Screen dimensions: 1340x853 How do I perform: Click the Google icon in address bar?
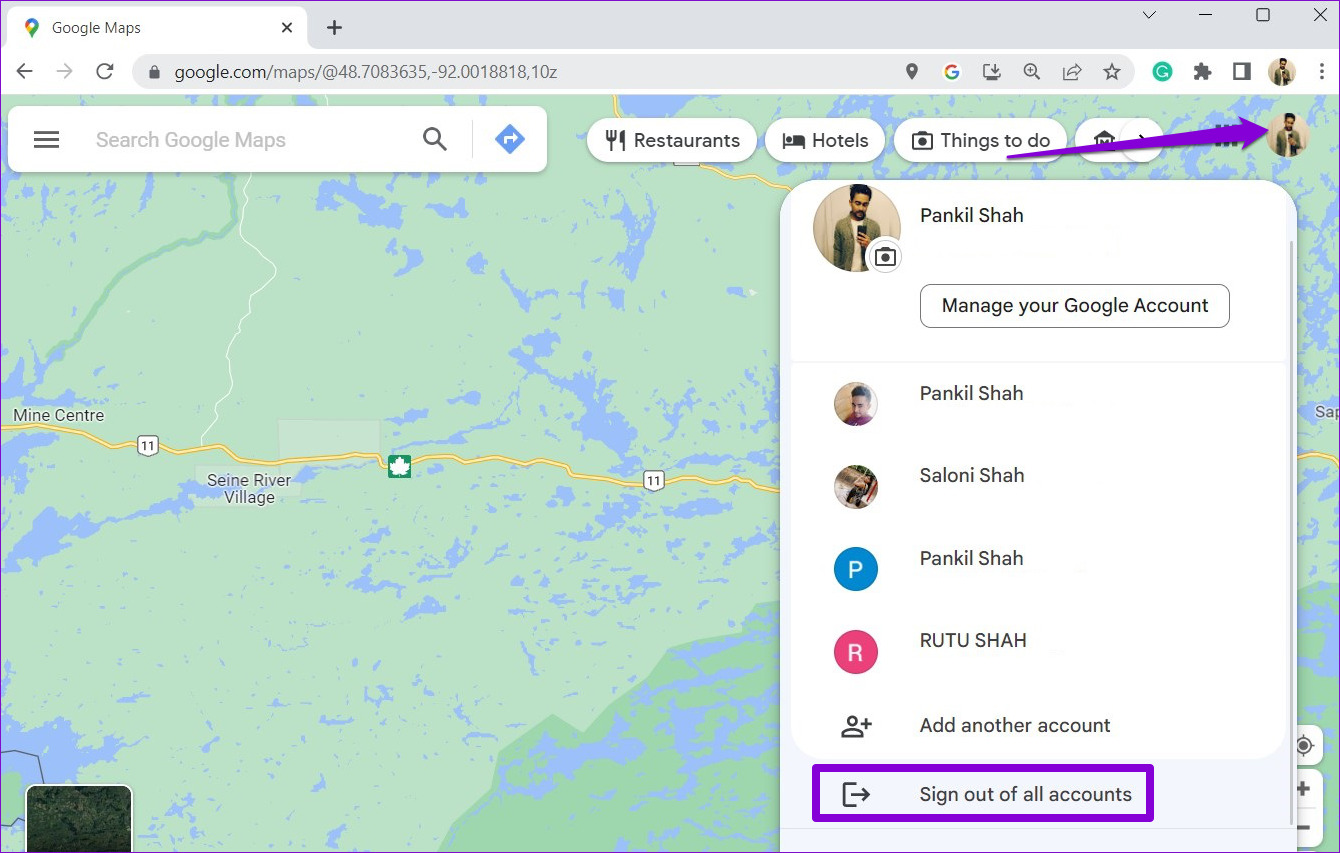click(x=951, y=72)
